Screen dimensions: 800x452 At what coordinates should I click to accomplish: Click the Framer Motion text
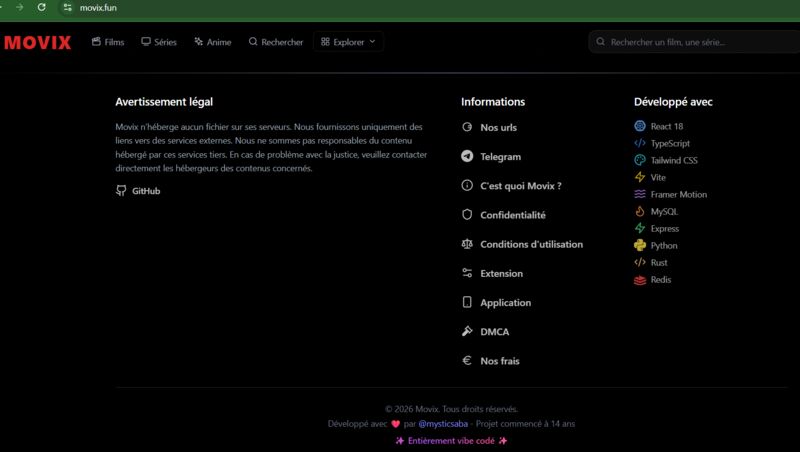tap(679, 194)
